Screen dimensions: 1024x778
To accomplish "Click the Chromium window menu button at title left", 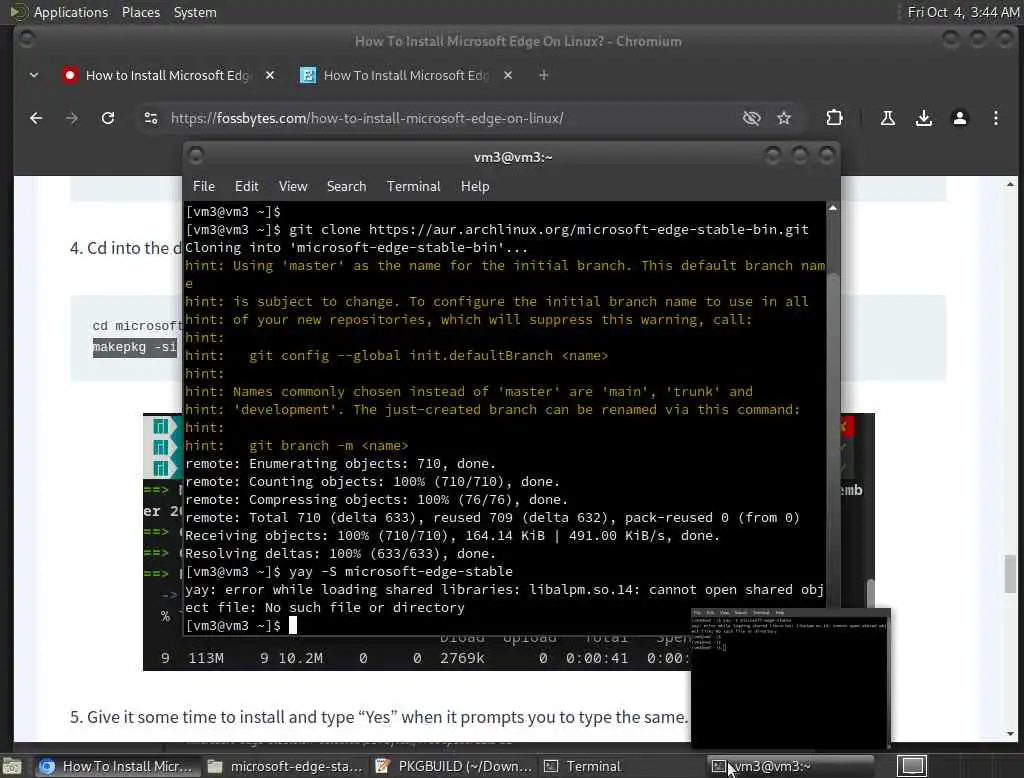I will point(27,41).
